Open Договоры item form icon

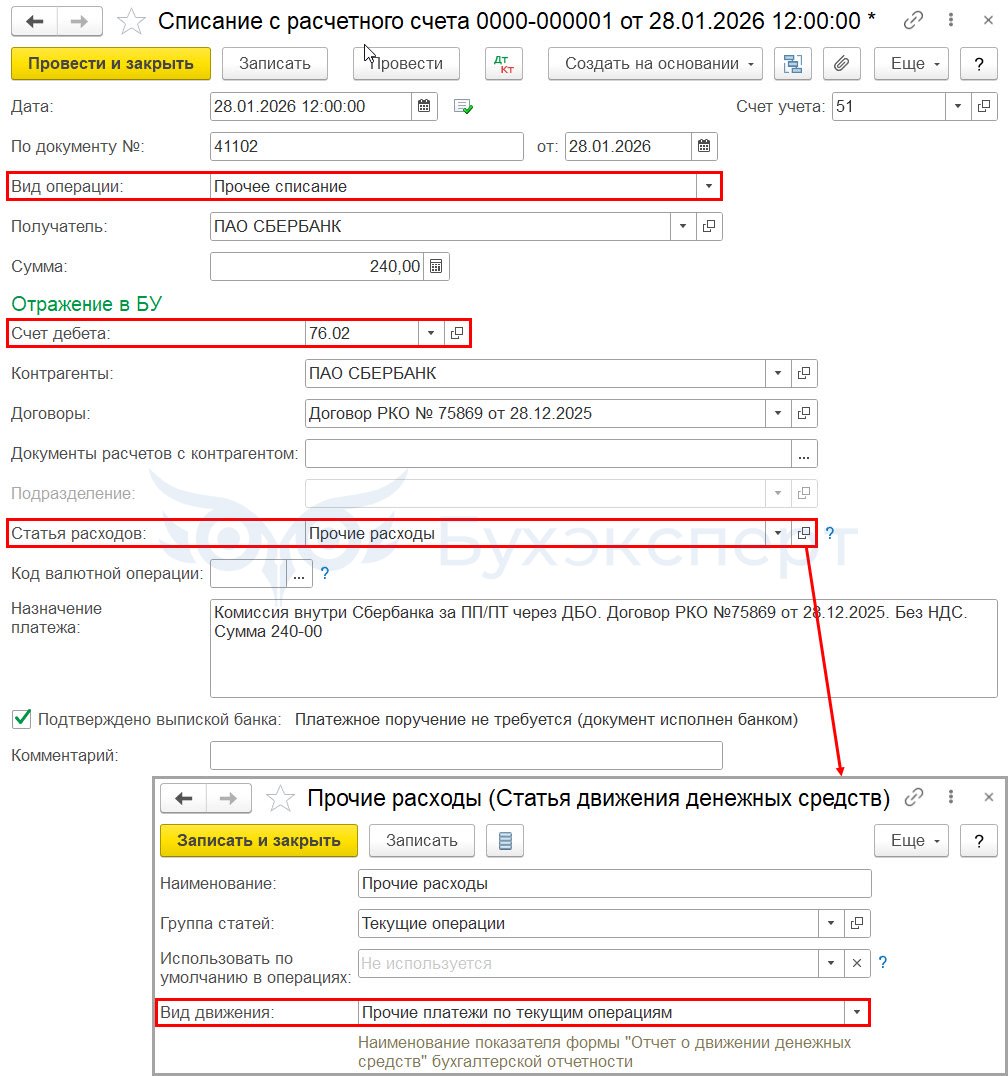[x=804, y=413]
